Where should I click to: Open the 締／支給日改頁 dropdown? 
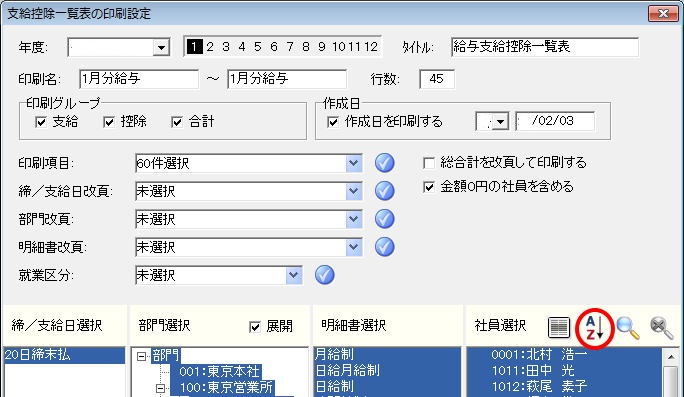(x=354, y=191)
